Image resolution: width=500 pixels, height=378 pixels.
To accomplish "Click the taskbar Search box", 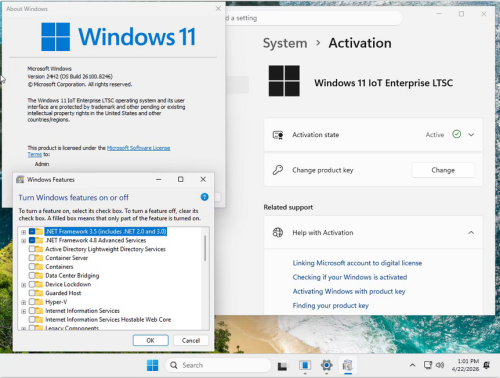I will 218,365.
